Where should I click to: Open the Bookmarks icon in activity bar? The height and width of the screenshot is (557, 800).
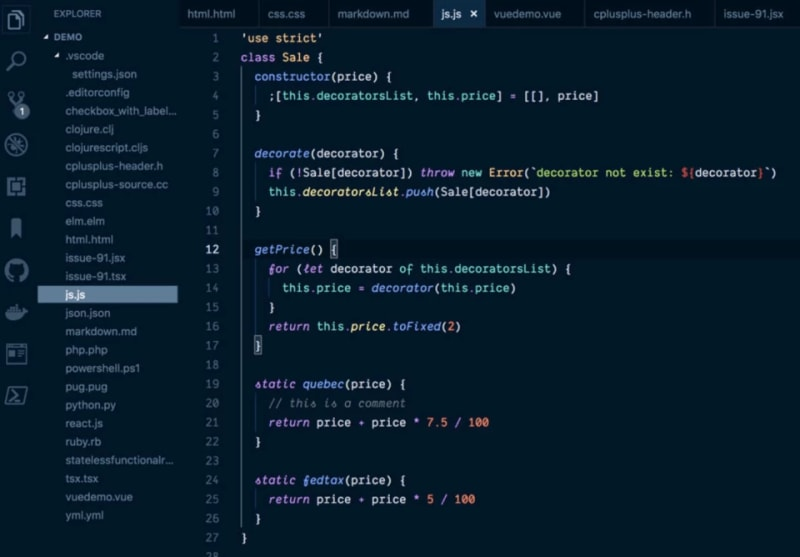tap(16, 228)
